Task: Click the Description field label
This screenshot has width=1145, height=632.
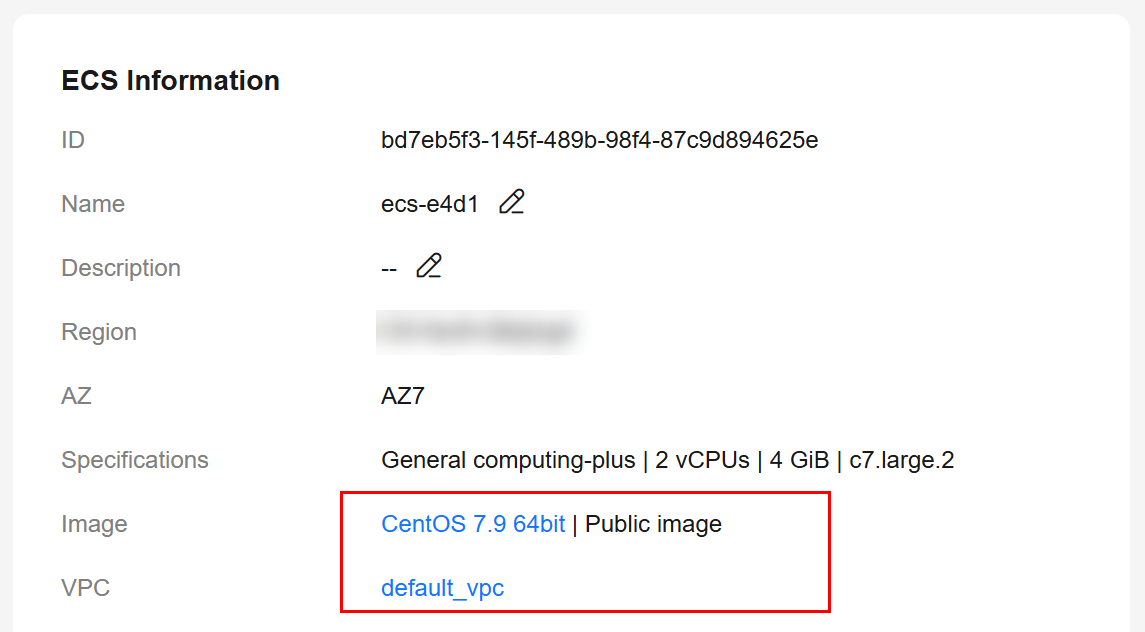Action: point(121,268)
